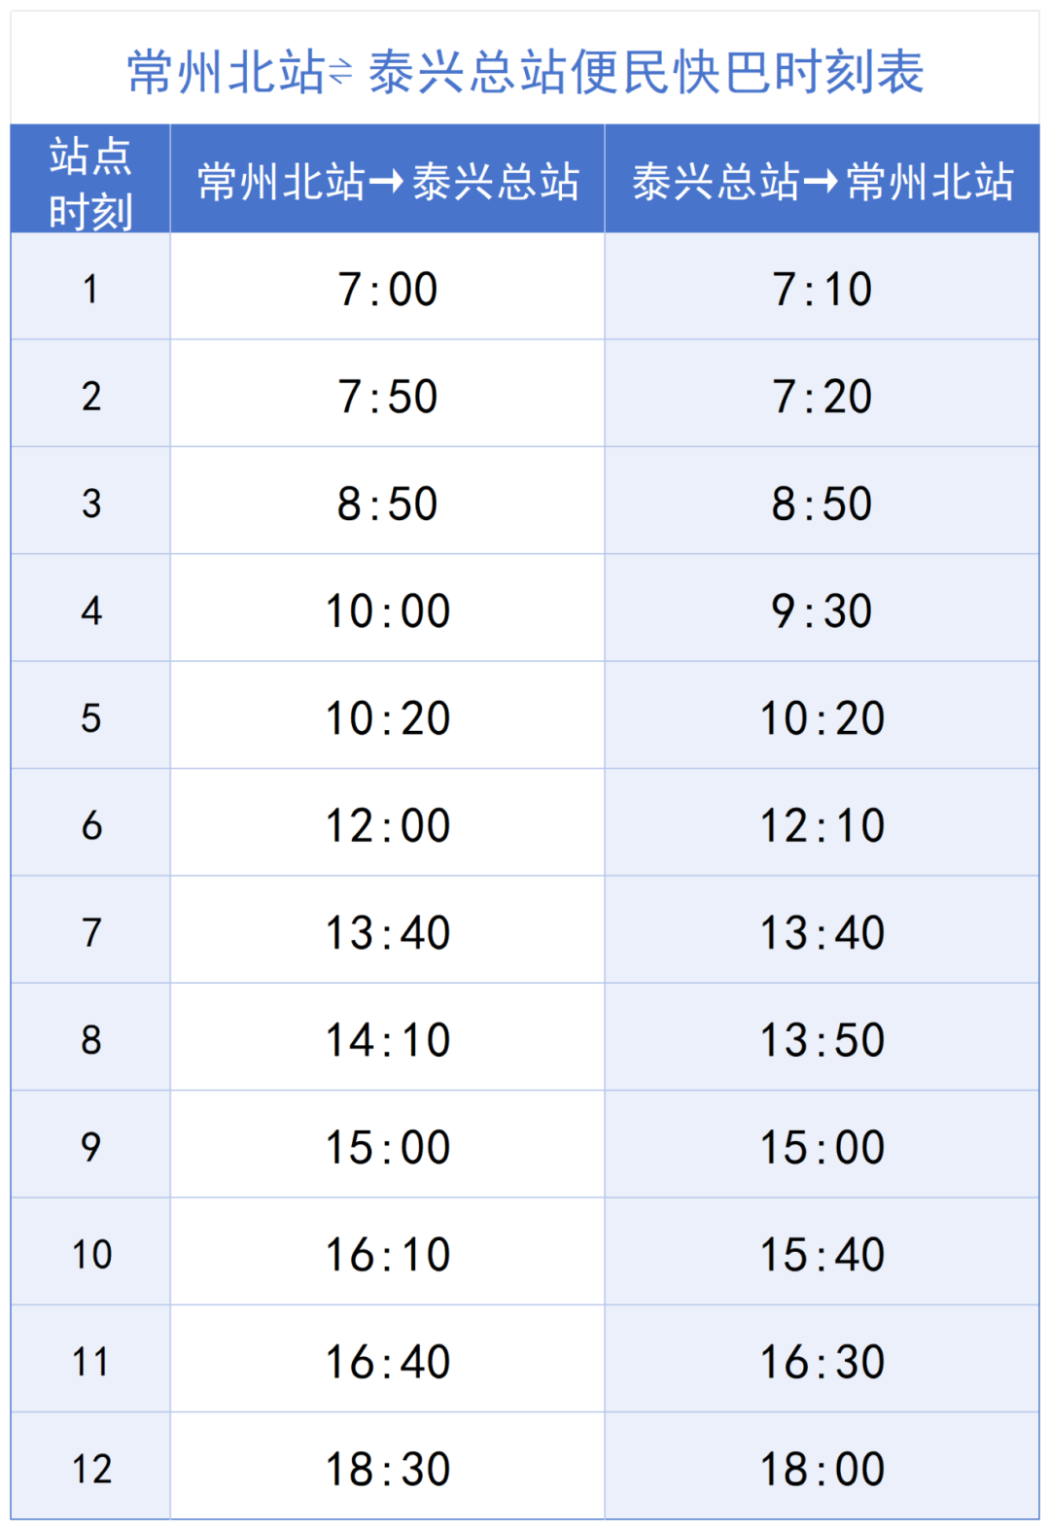Select the 7:00 departure in row 1
1050x1530 pixels.
coord(388,287)
